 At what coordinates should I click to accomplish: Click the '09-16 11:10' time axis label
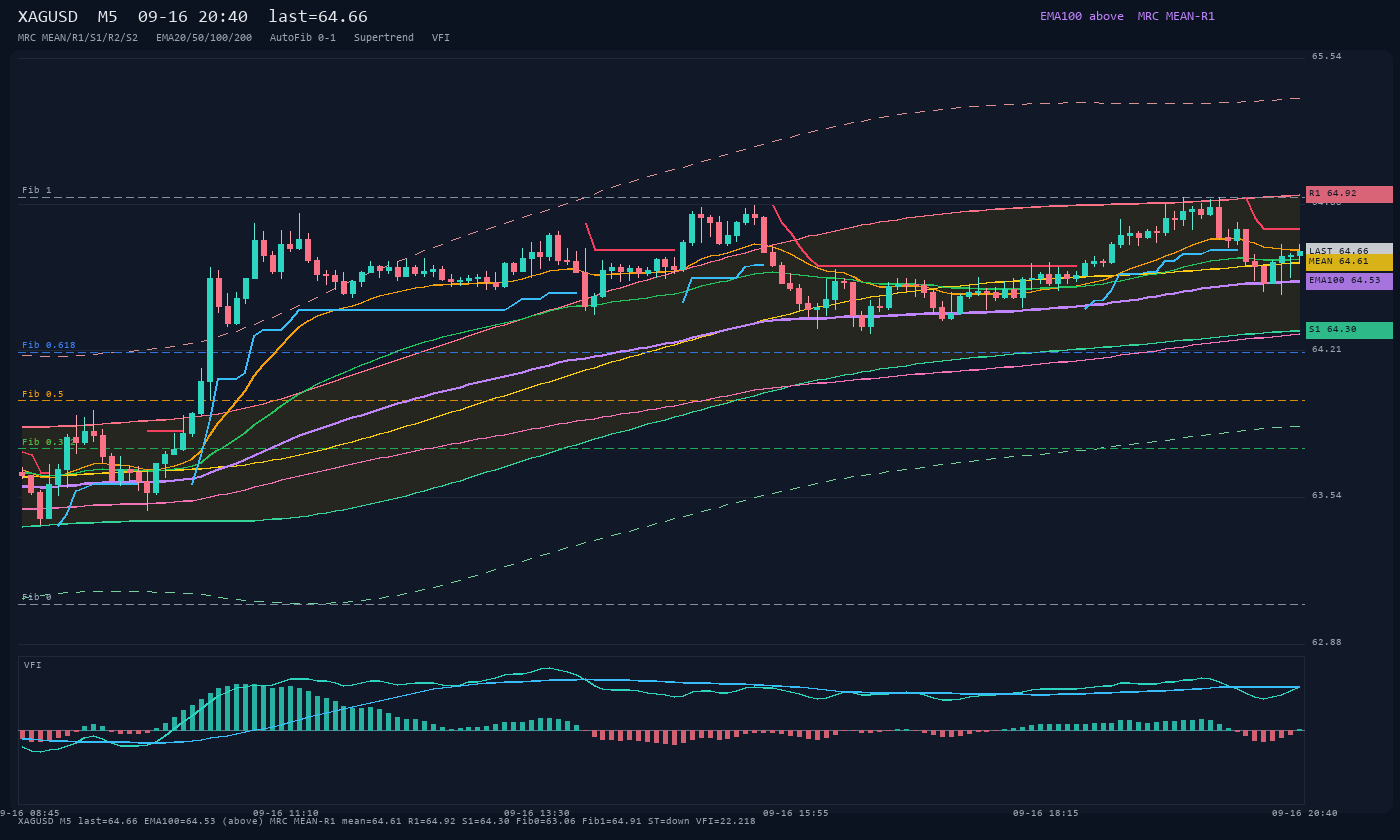[x=286, y=813]
